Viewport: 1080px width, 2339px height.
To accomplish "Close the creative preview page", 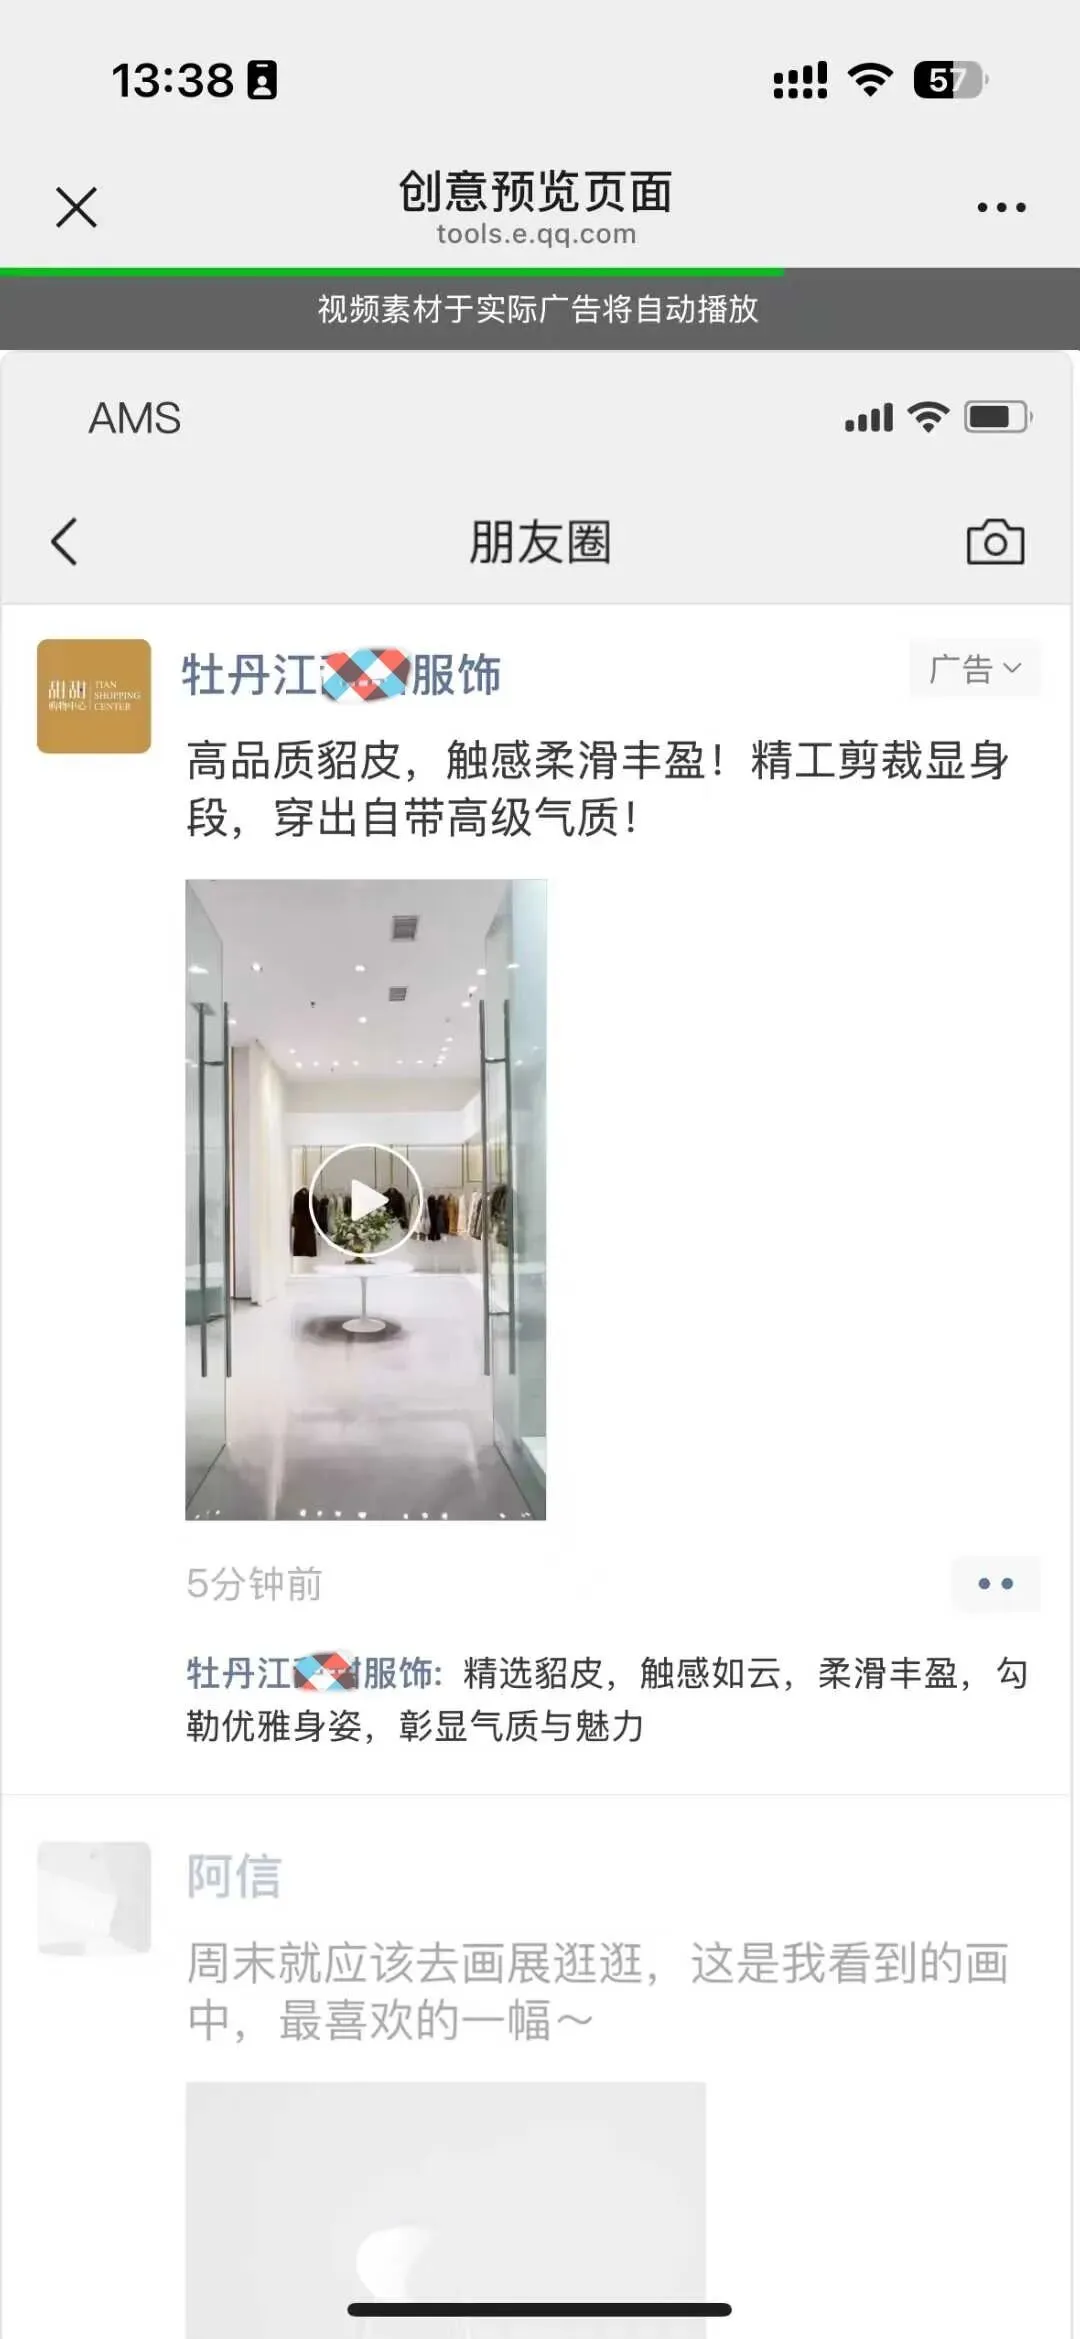I will click(76, 208).
